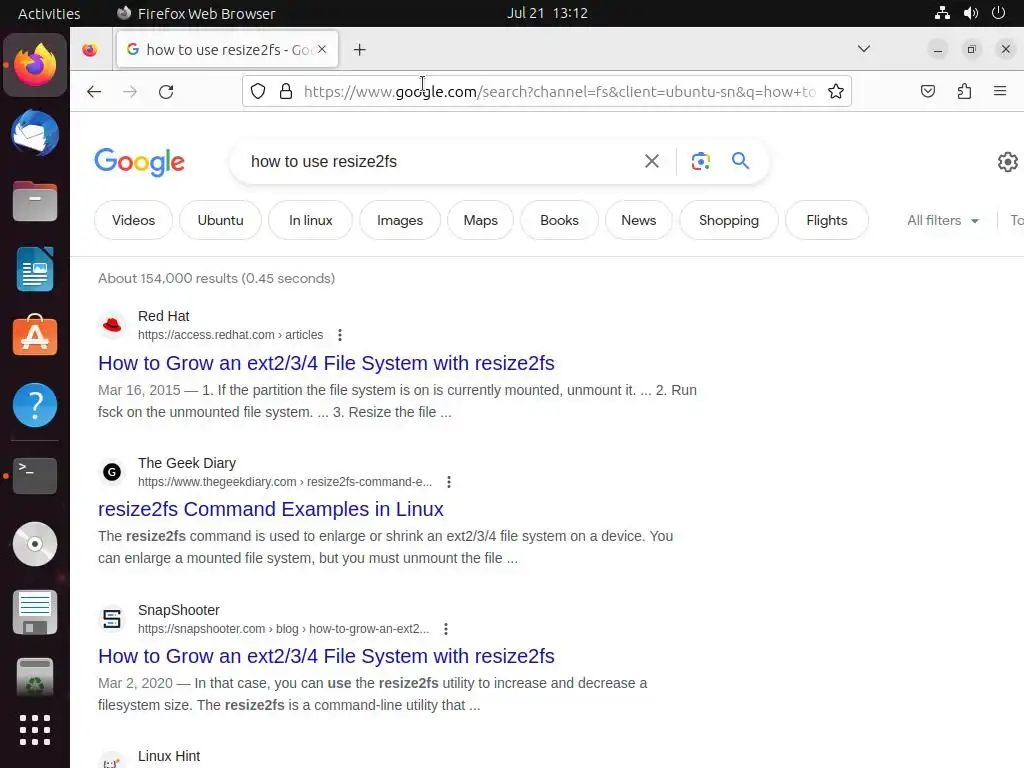This screenshot has width=1024, height=768.
Task: Open the volume indicator
Action: coord(970,13)
